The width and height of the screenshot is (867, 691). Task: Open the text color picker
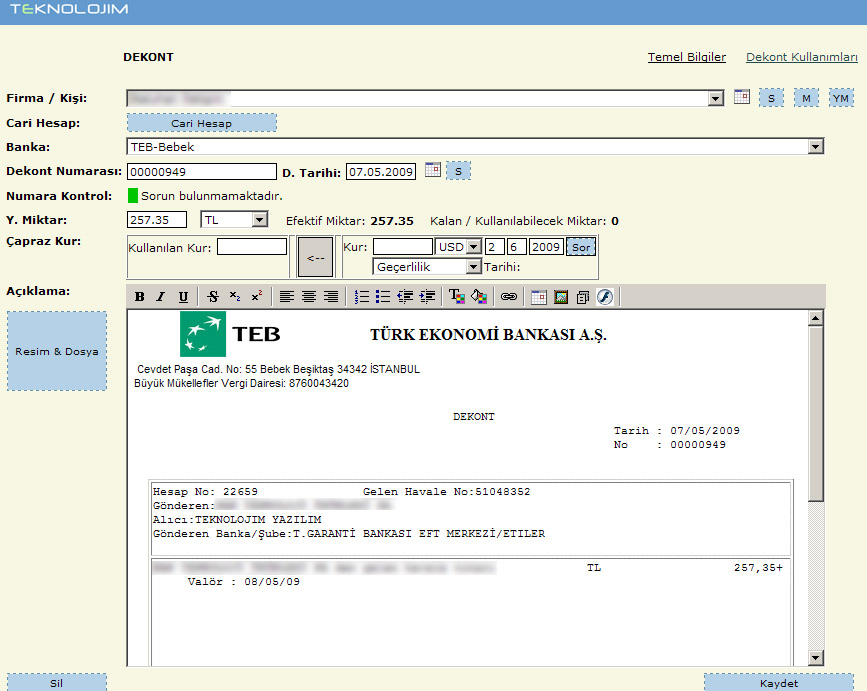click(x=457, y=297)
